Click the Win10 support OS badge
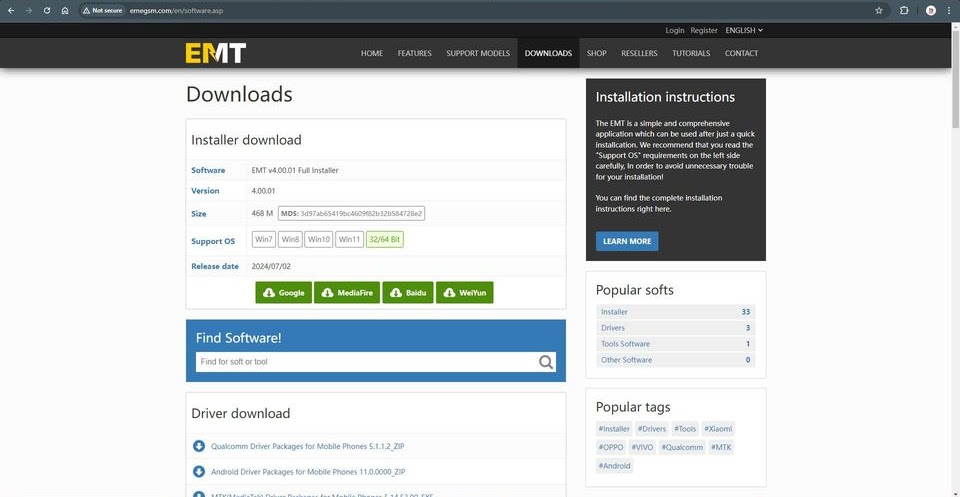960x497 pixels. [x=319, y=239]
